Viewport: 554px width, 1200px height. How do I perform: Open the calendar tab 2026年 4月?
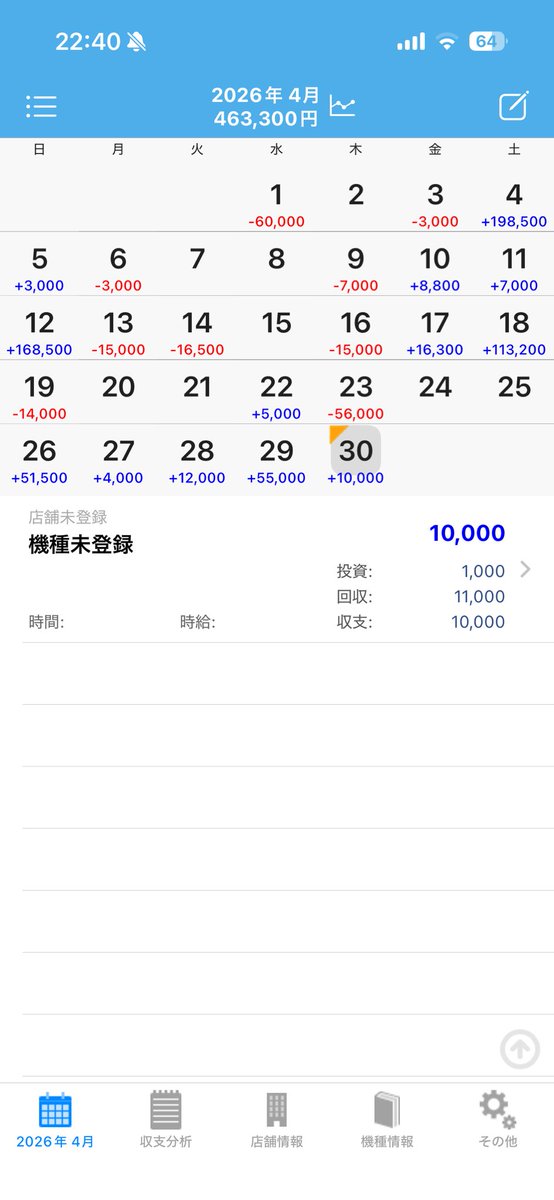pos(55,1121)
